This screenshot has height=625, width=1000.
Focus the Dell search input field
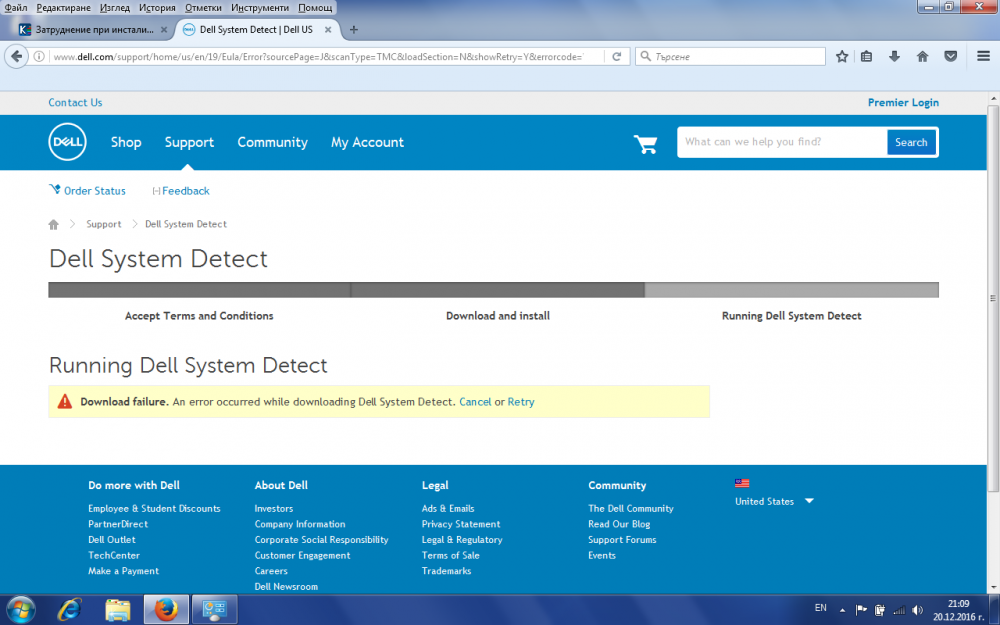782,142
